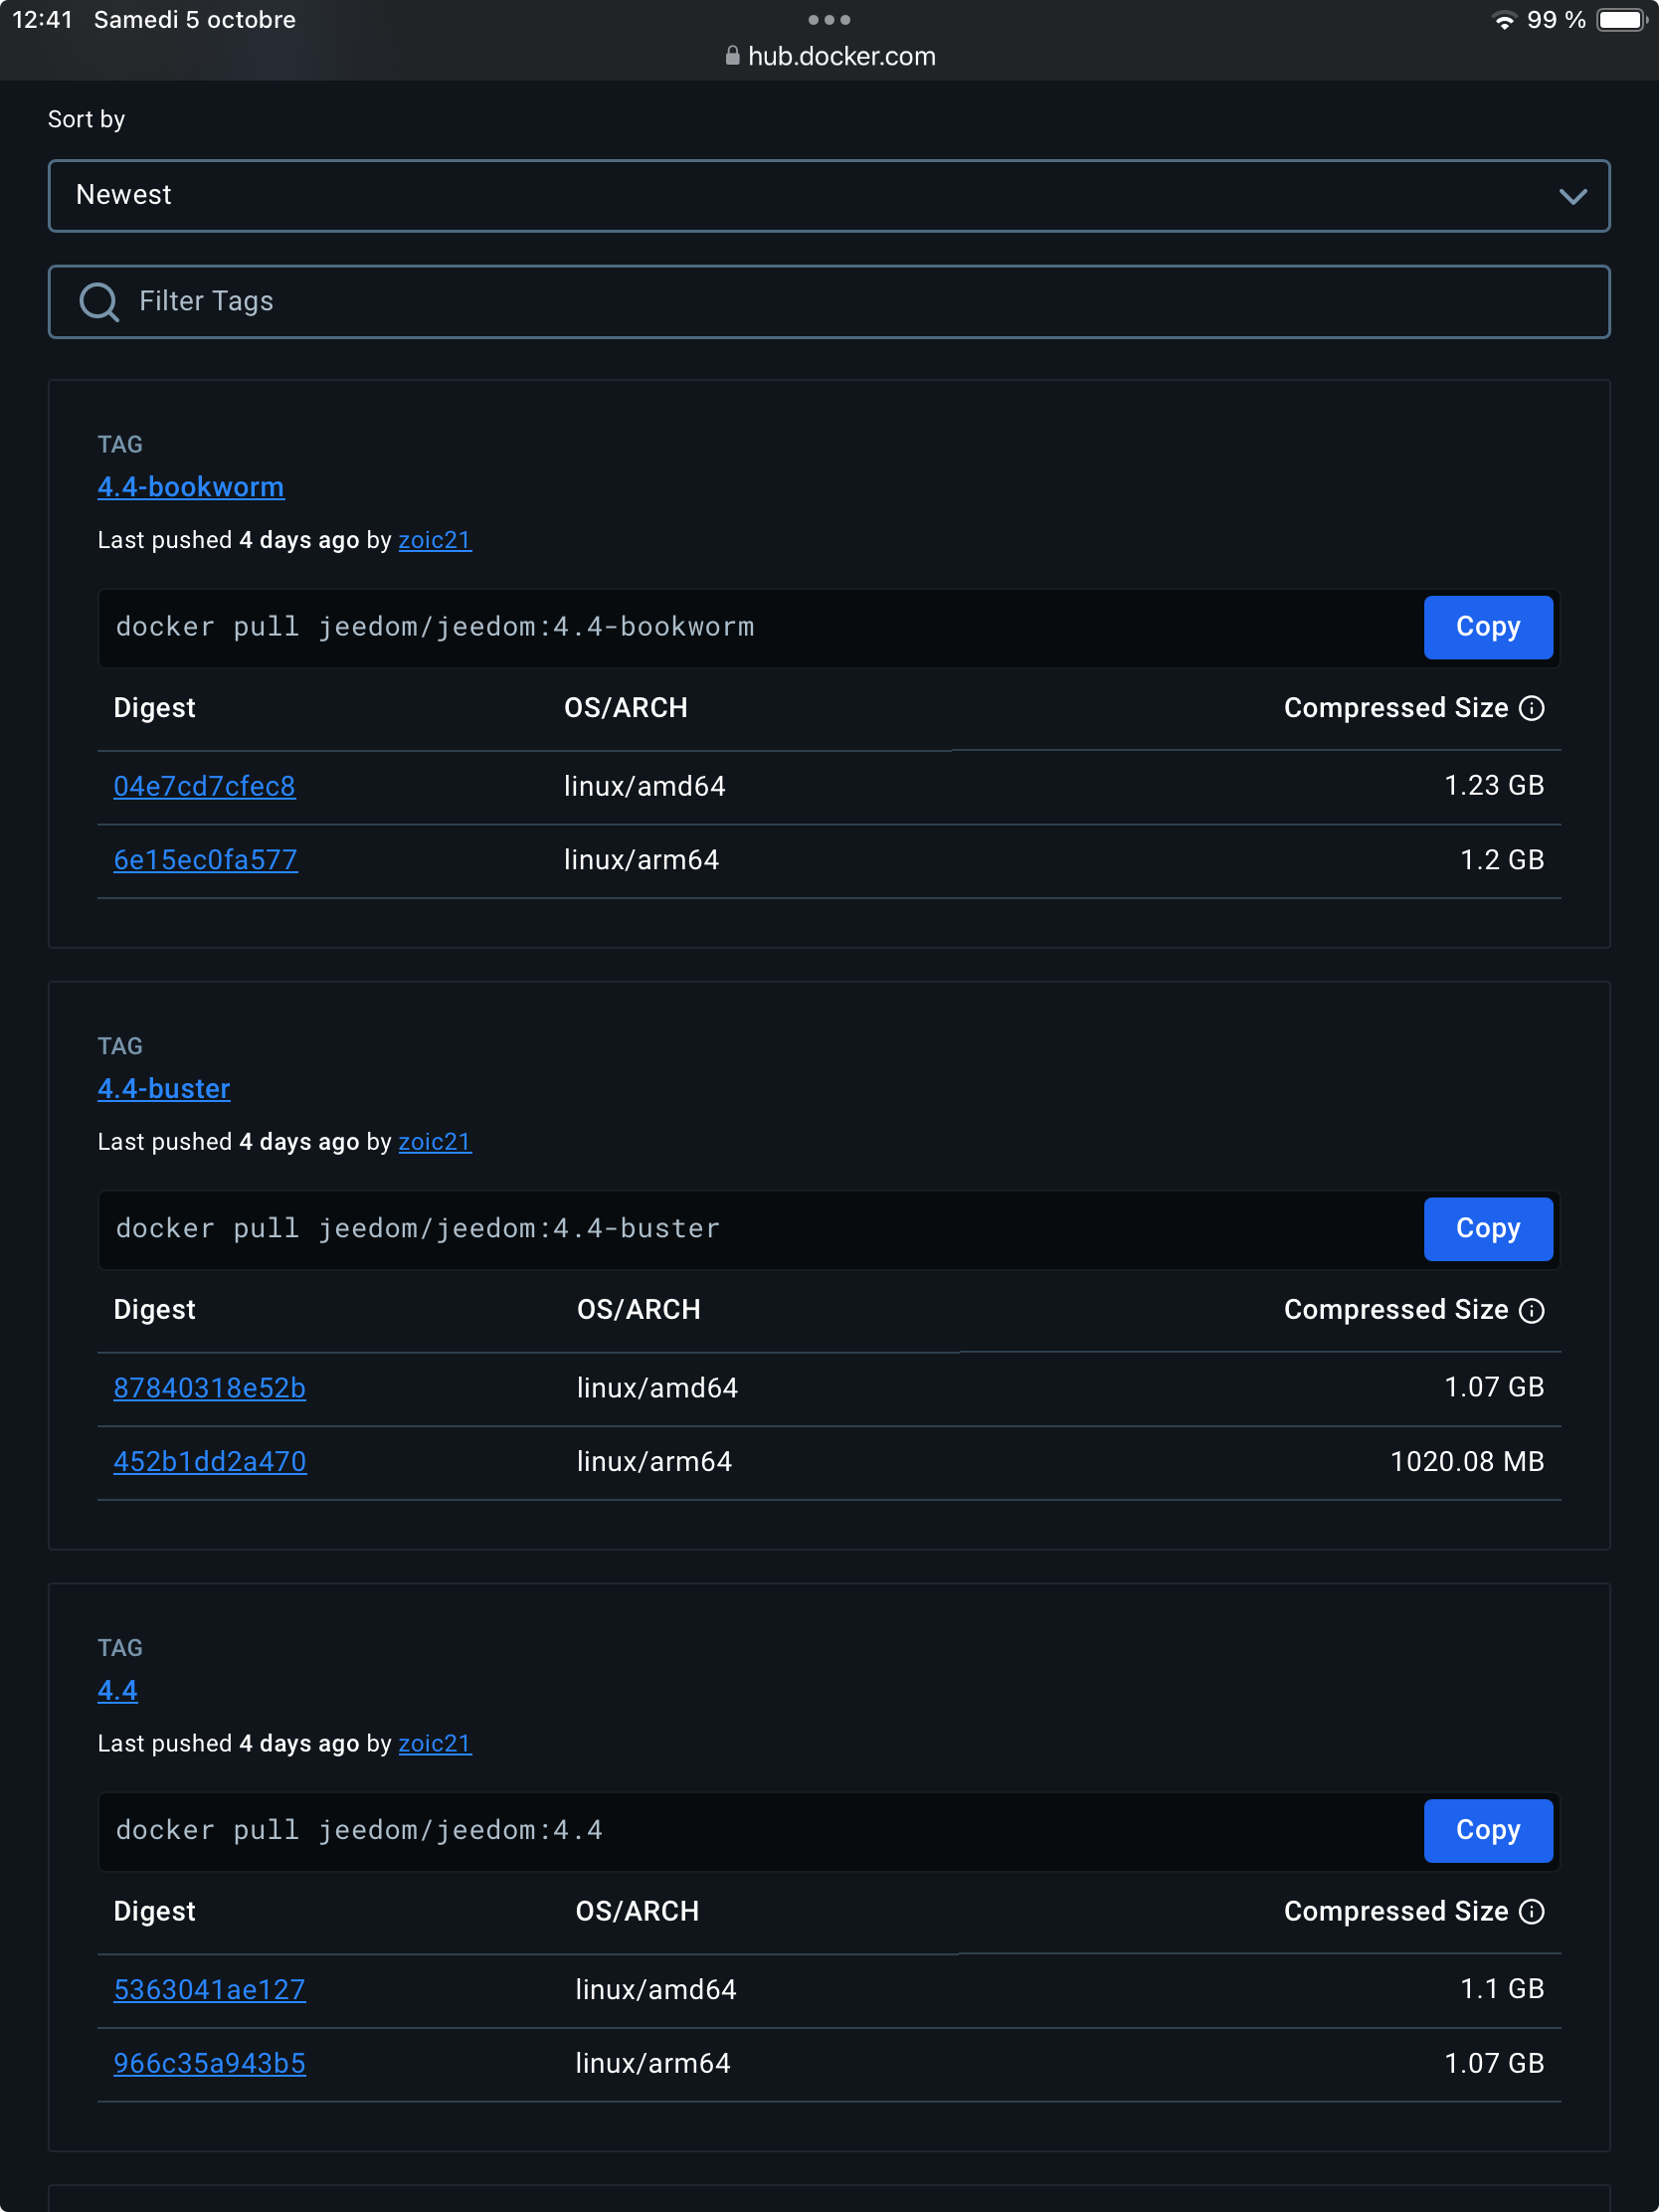Image resolution: width=1659 pixels, height=2212 pixels.
Task: Select the docker pull jeedom/jeedom:4.4-buster text
Action: 418,1228
